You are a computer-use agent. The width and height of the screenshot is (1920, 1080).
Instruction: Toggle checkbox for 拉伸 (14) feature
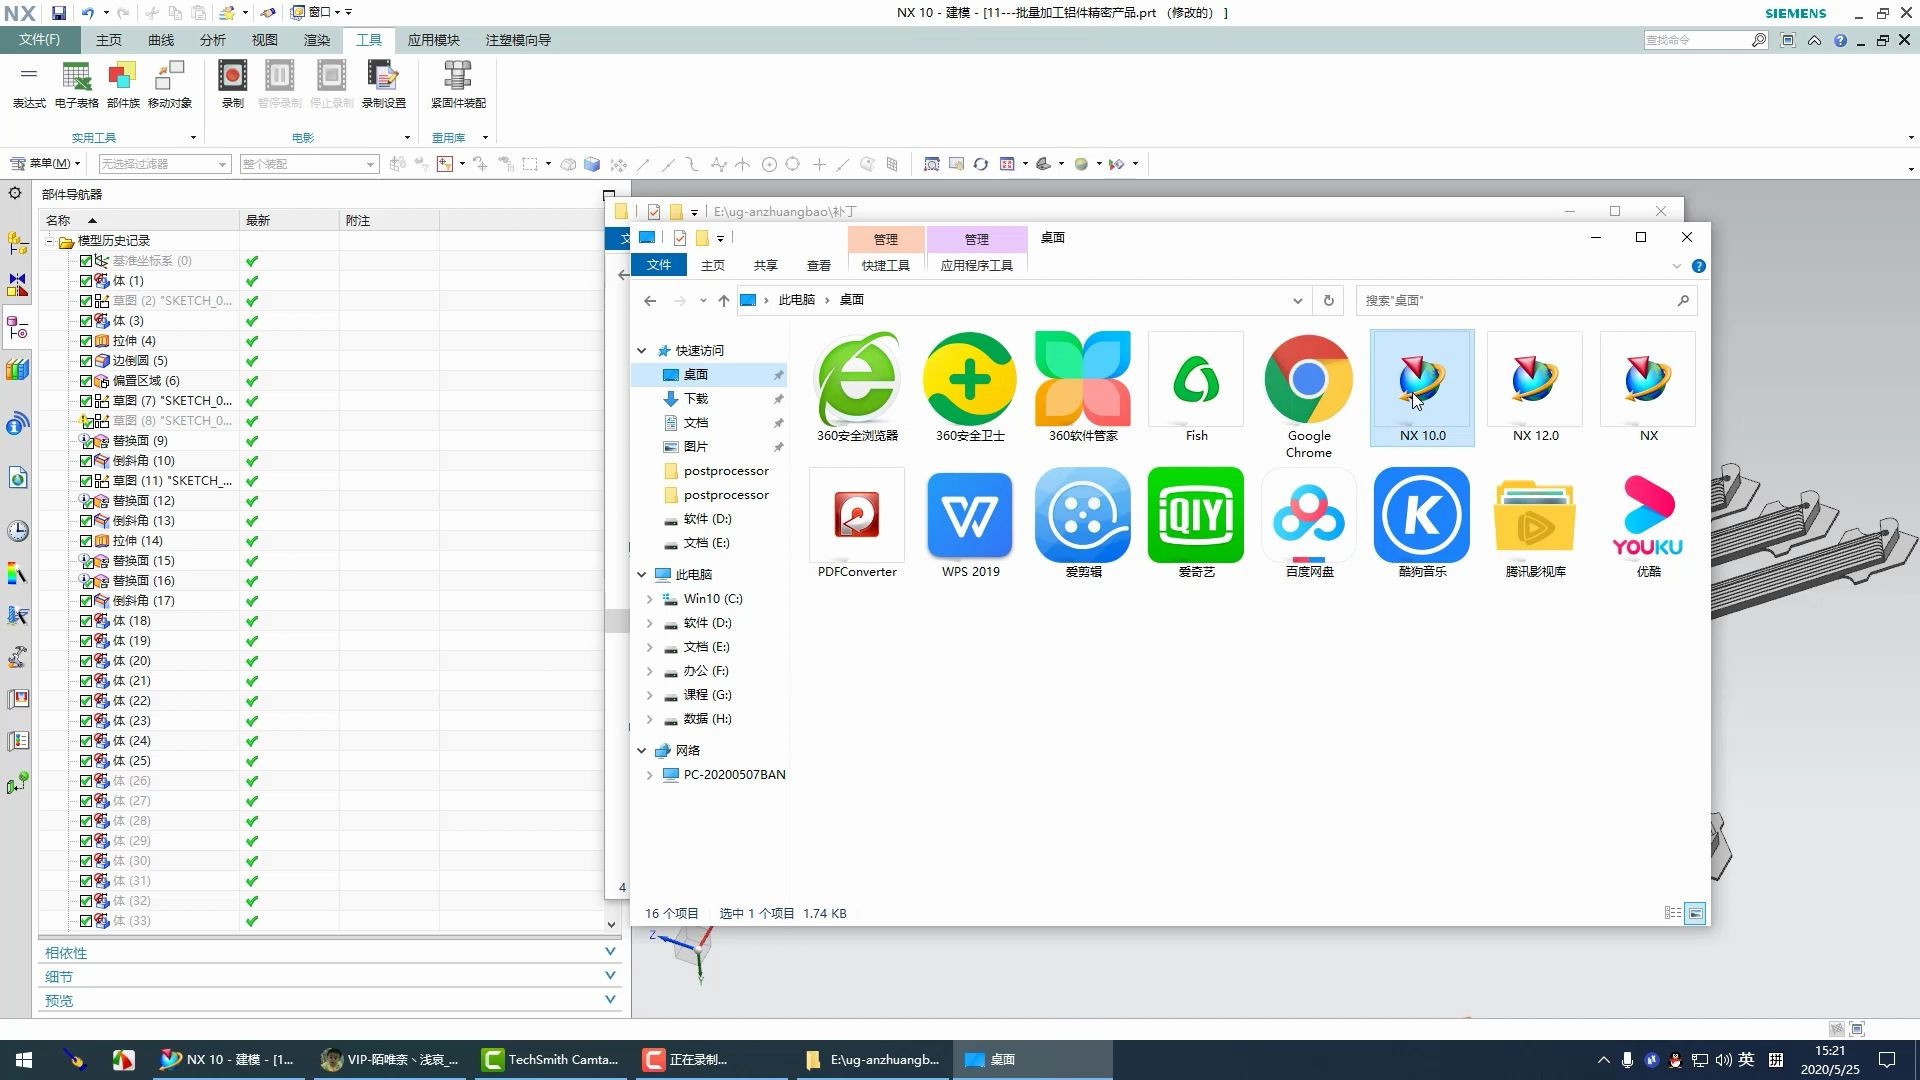pyautogui.click(x=86, y=541)
